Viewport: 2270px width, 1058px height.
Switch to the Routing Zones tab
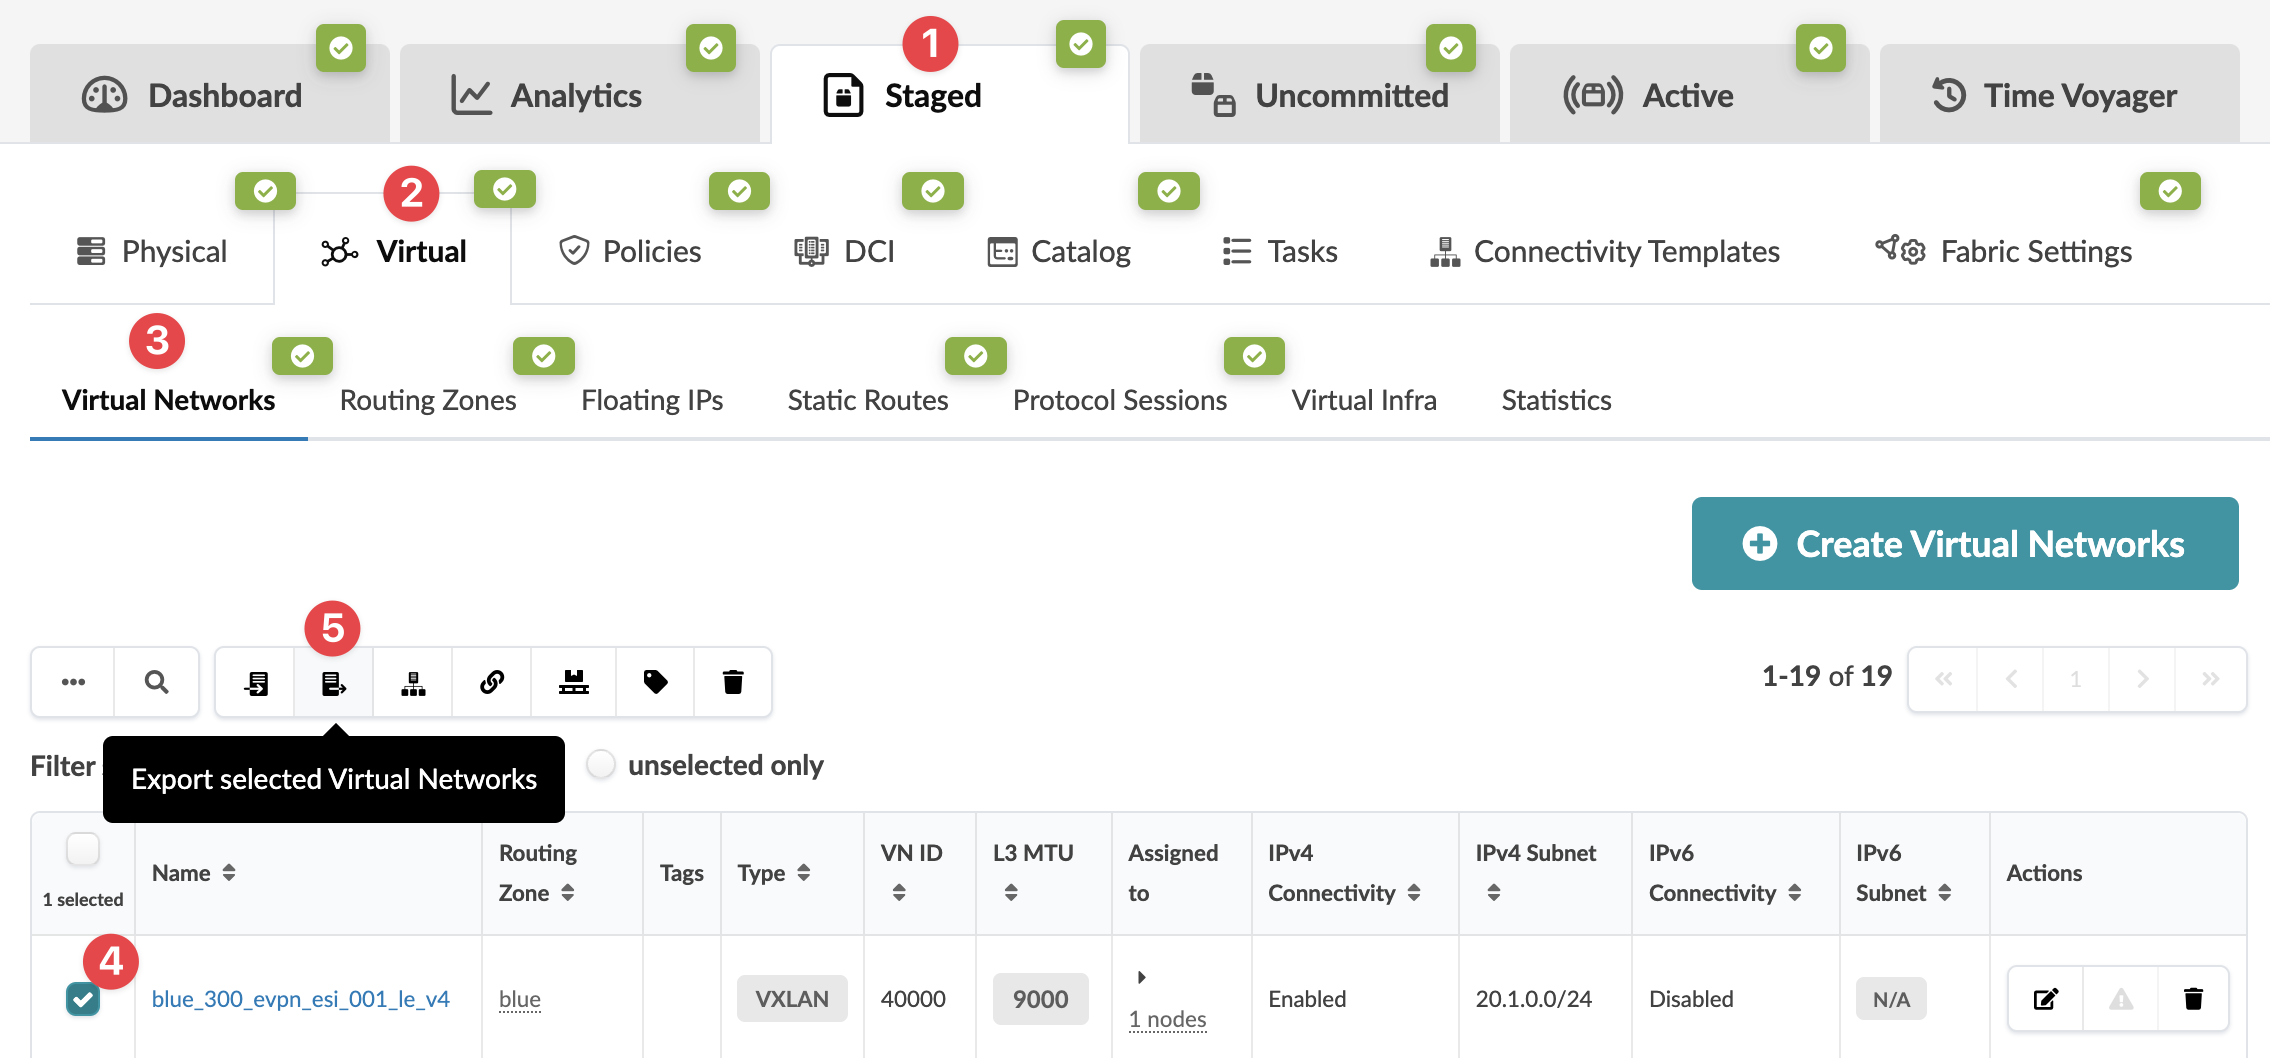pyautogui.click(x=428, y=400)
